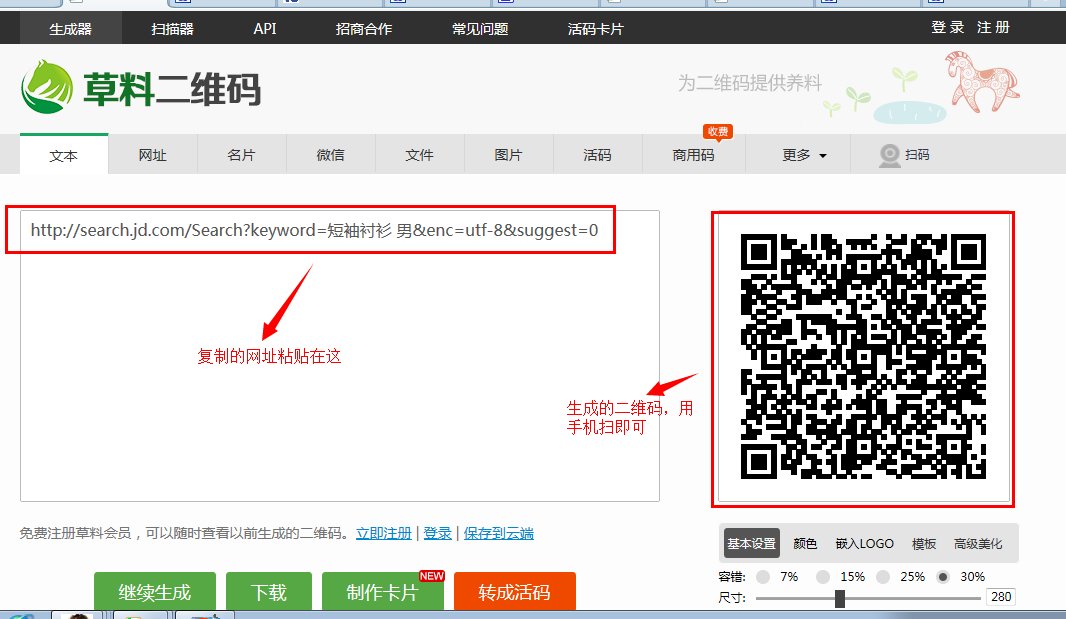Open 常见问题 from the top menu
The image size is (1066, 619).
480,27
